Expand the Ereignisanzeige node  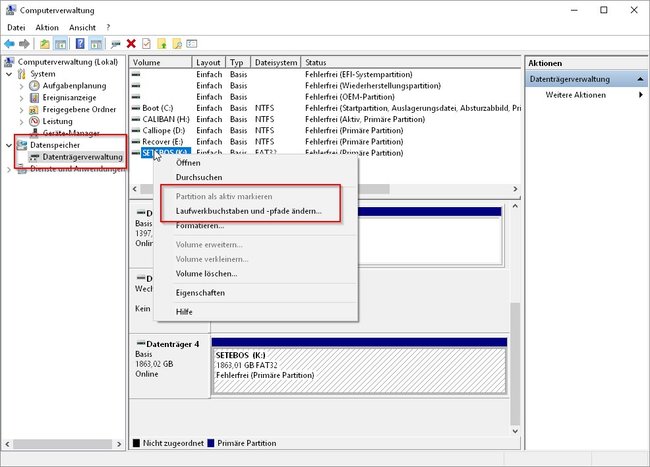(x=22, y=98)
